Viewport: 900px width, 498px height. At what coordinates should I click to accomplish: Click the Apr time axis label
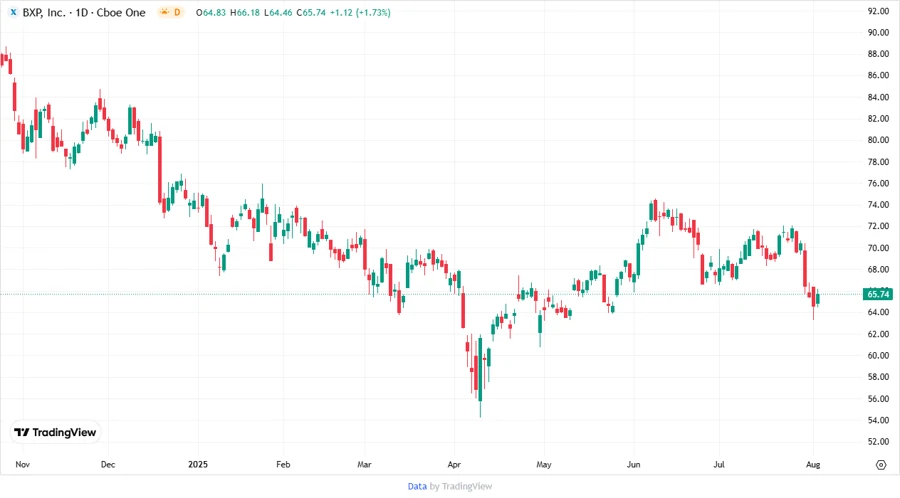pos(454,464)
